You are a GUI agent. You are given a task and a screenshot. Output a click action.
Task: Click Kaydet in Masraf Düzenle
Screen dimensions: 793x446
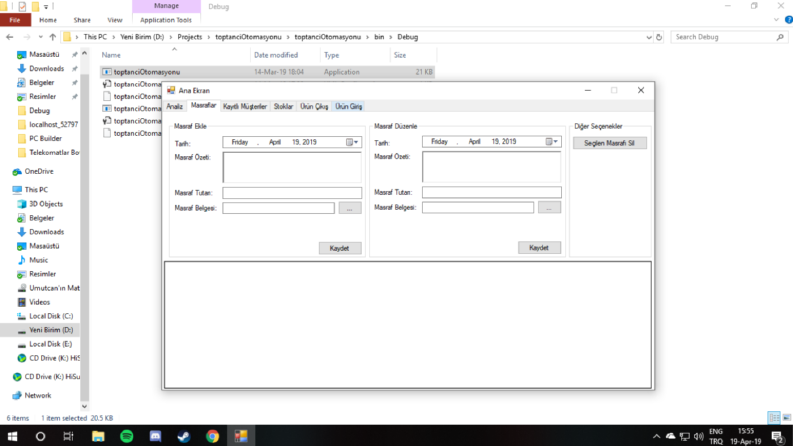coord(539,248)
